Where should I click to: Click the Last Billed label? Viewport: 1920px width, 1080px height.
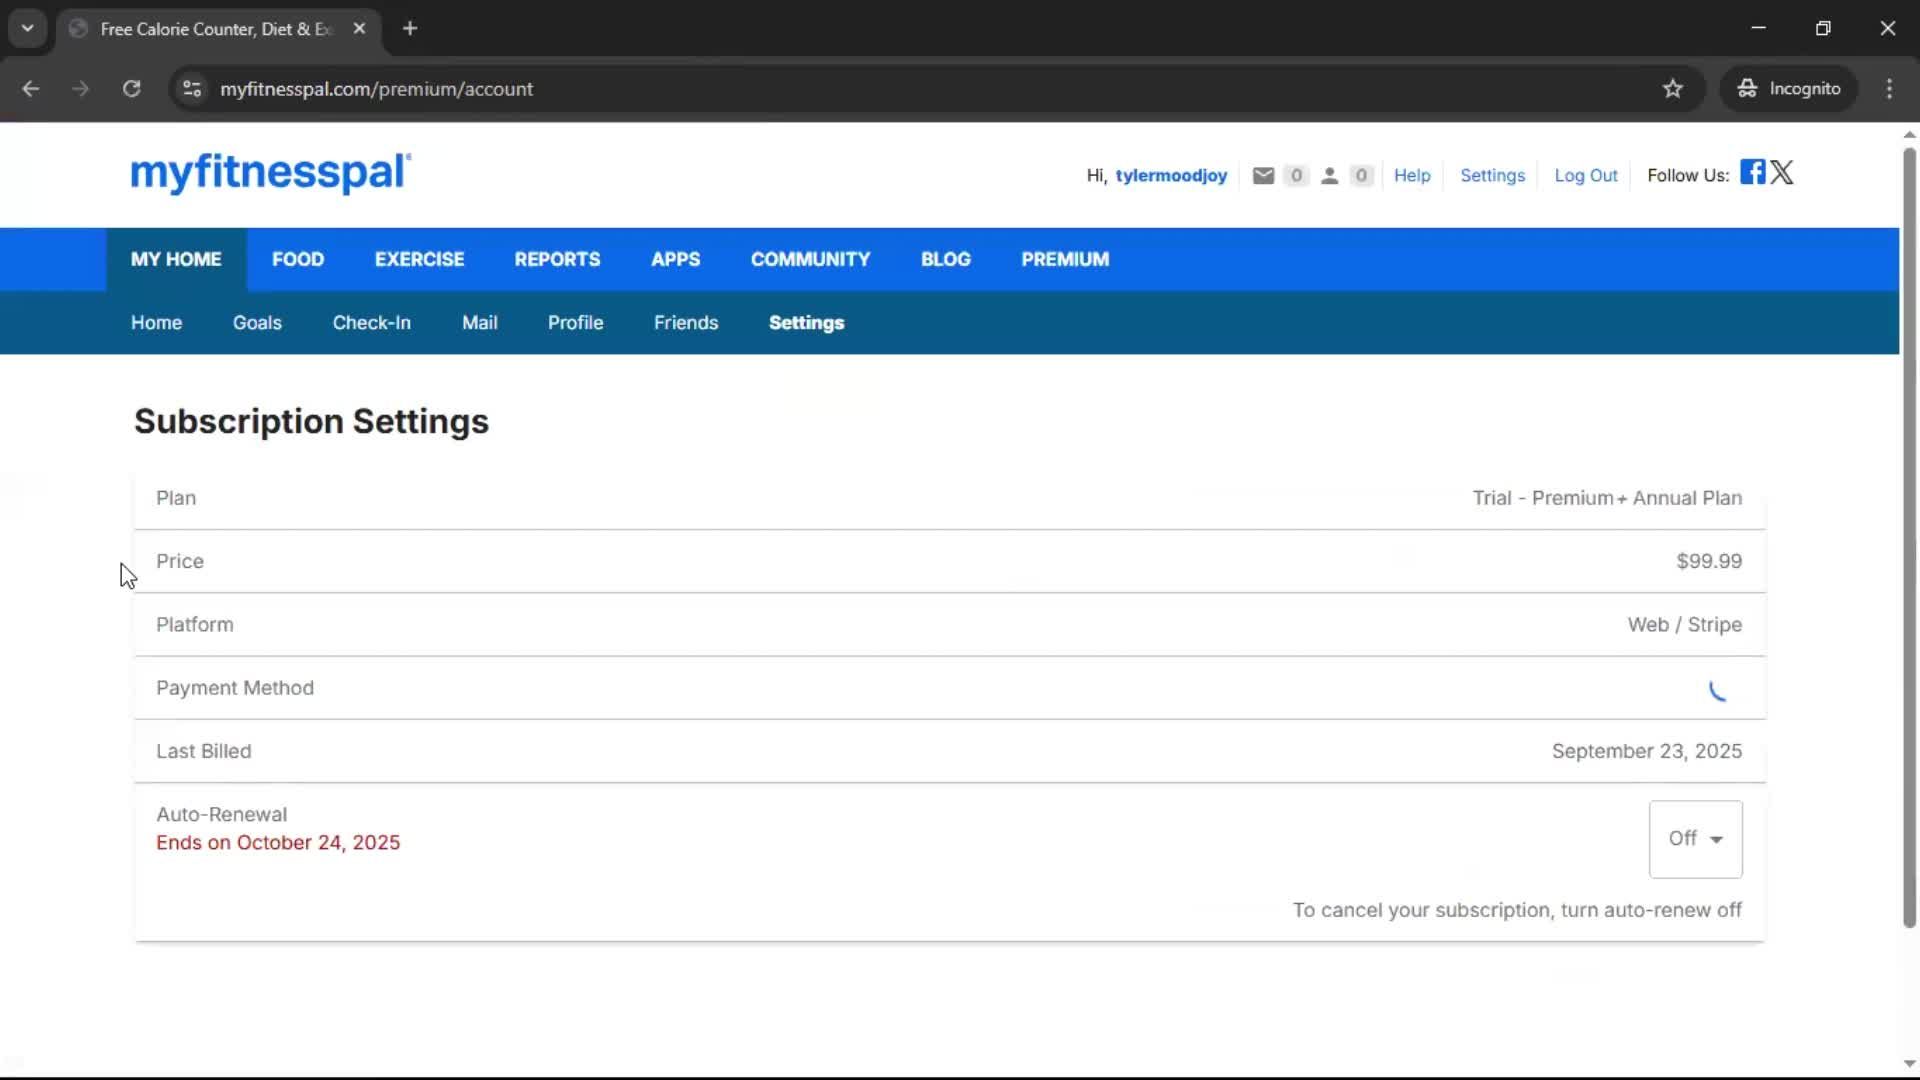pyautogui.click(x=203, y=751)
